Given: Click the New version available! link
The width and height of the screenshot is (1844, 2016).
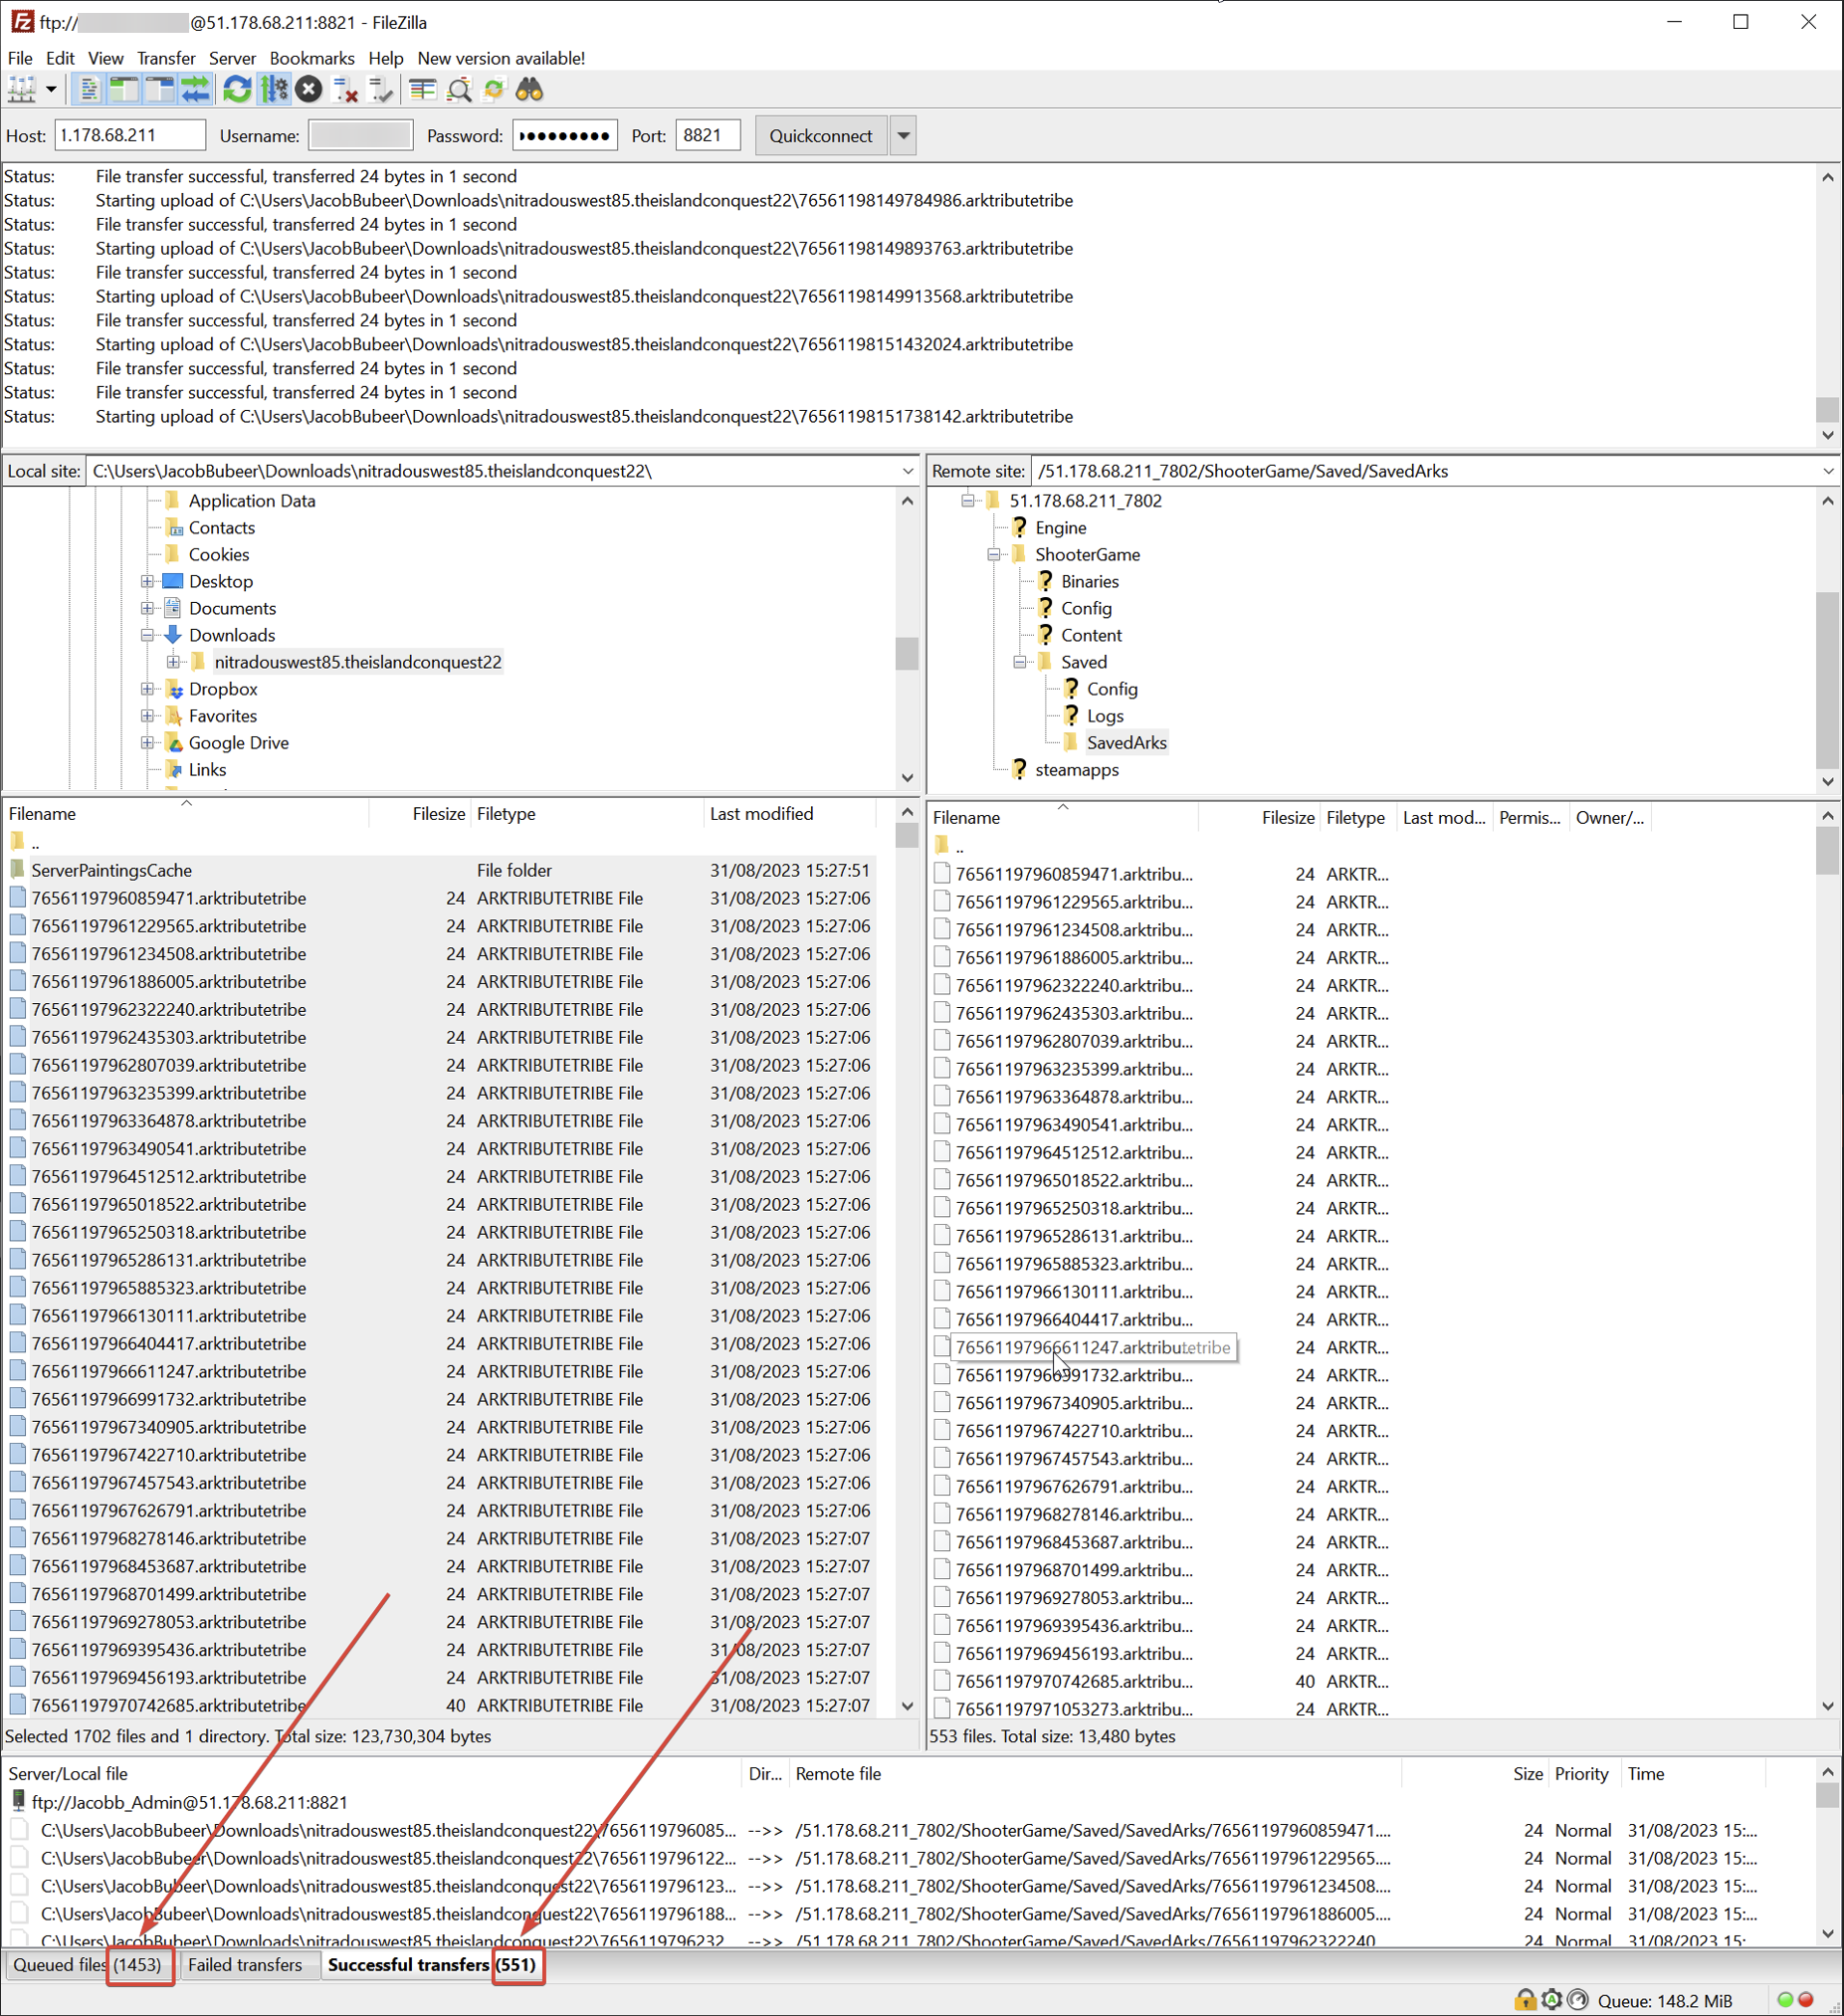Looking at the screenshot, I should point(501,58).
